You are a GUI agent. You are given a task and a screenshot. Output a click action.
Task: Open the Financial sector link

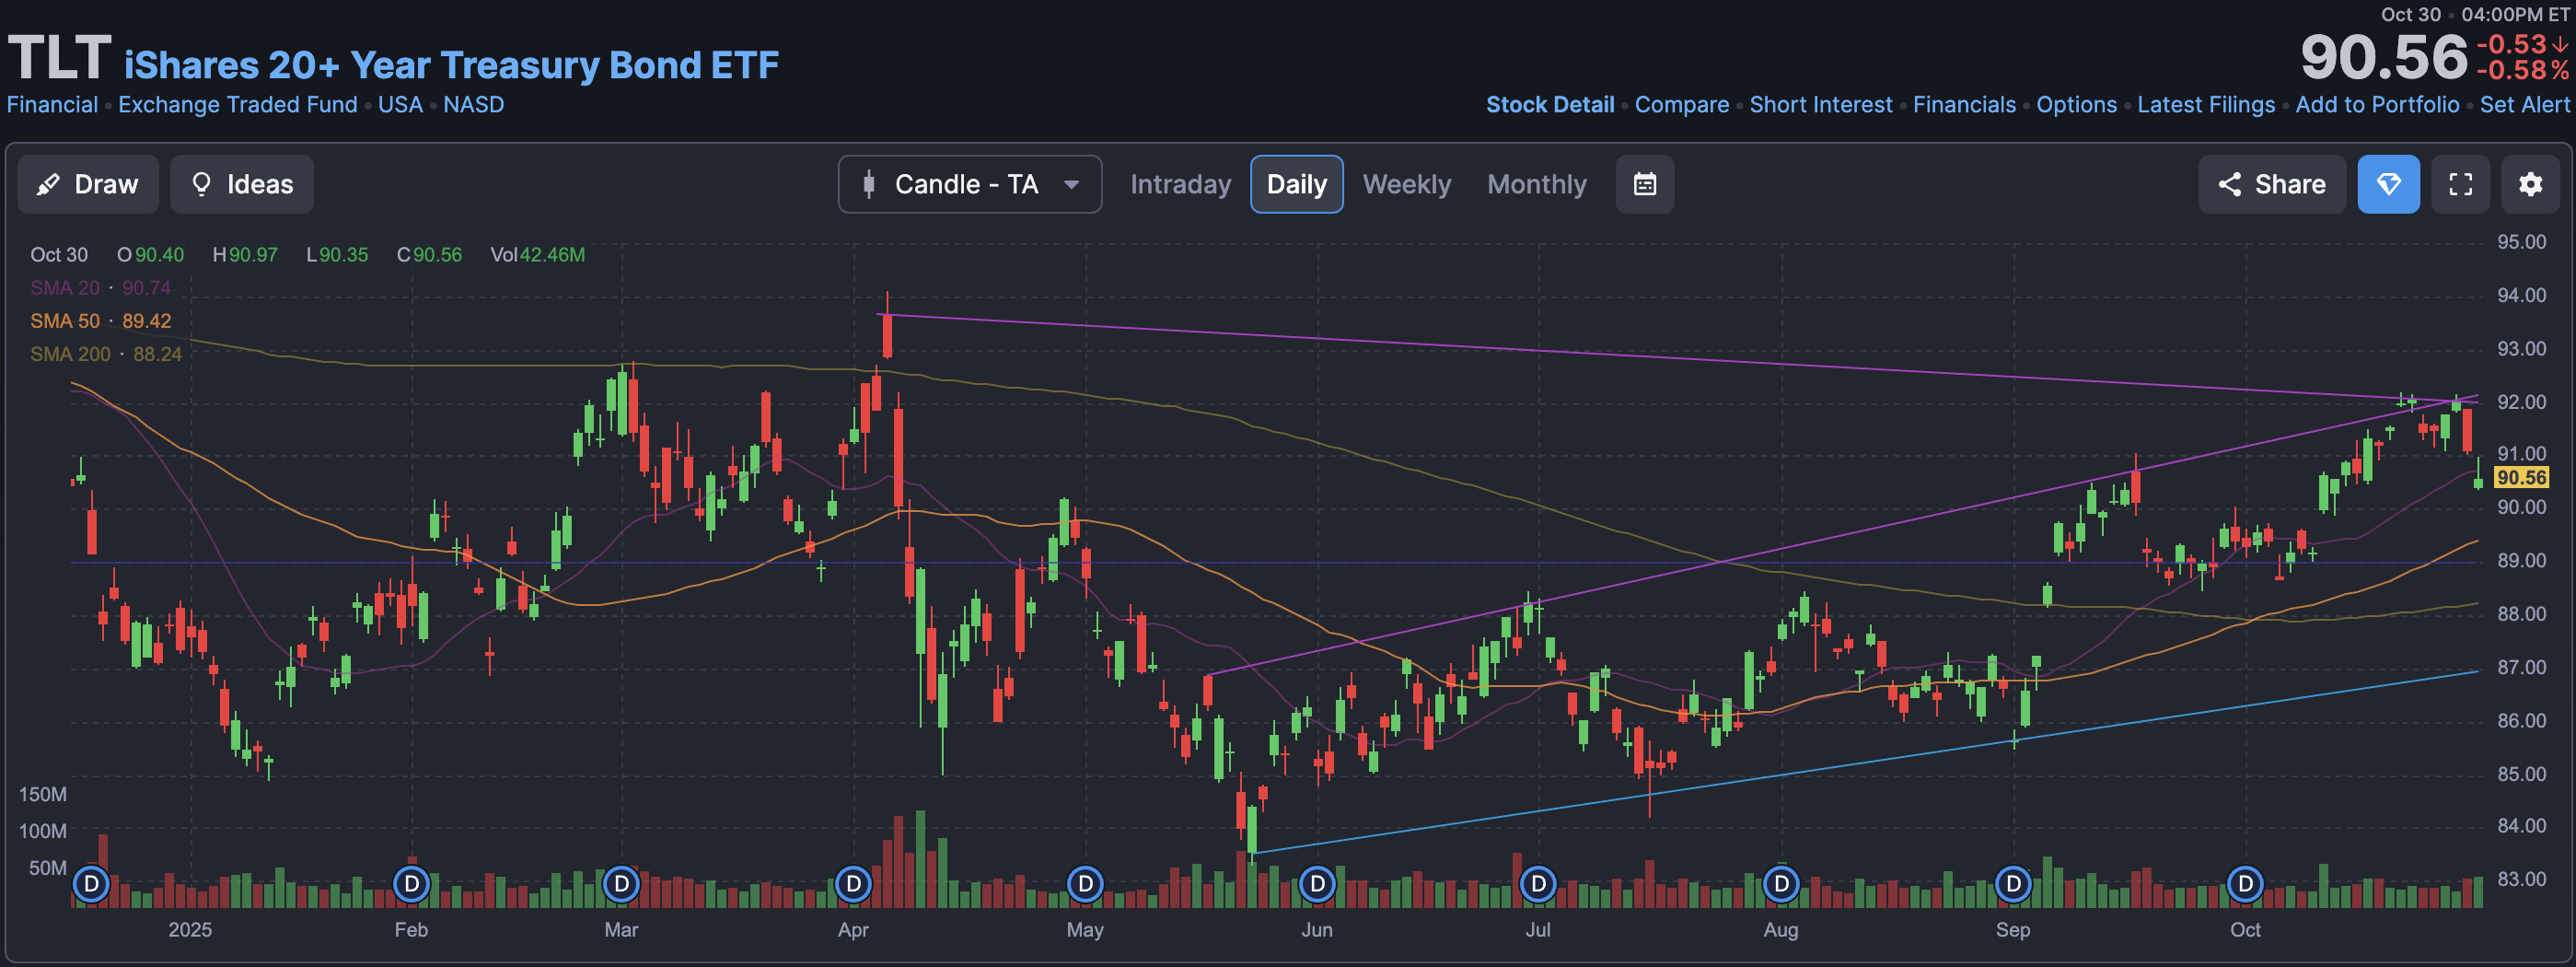[52, 105]
